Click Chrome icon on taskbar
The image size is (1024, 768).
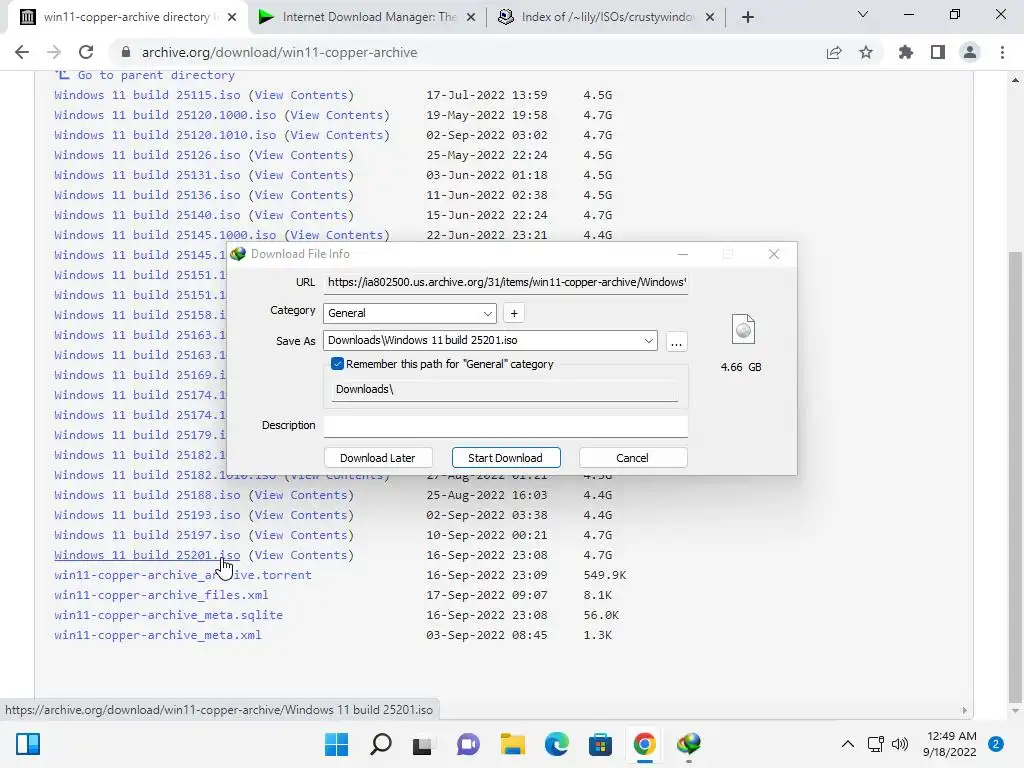[x=645, y=744]
